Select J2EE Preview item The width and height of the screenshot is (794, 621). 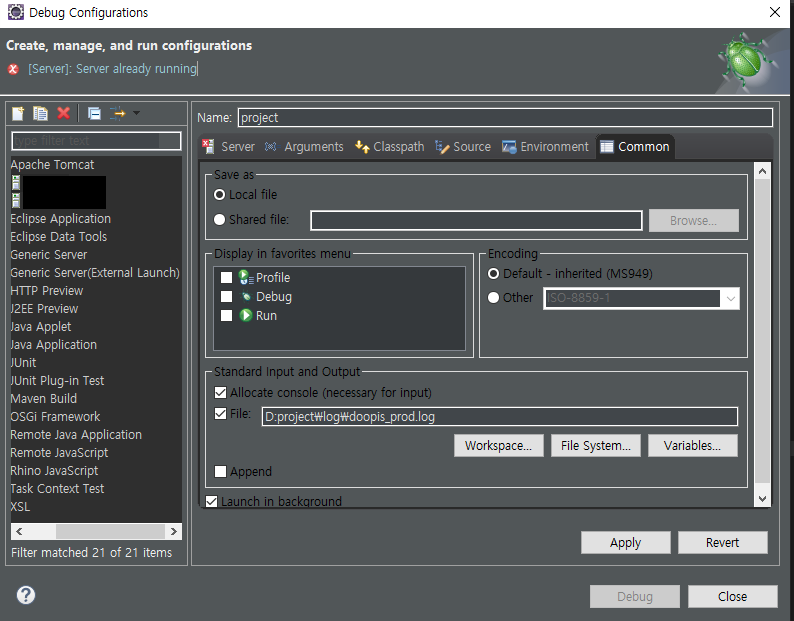44,308
